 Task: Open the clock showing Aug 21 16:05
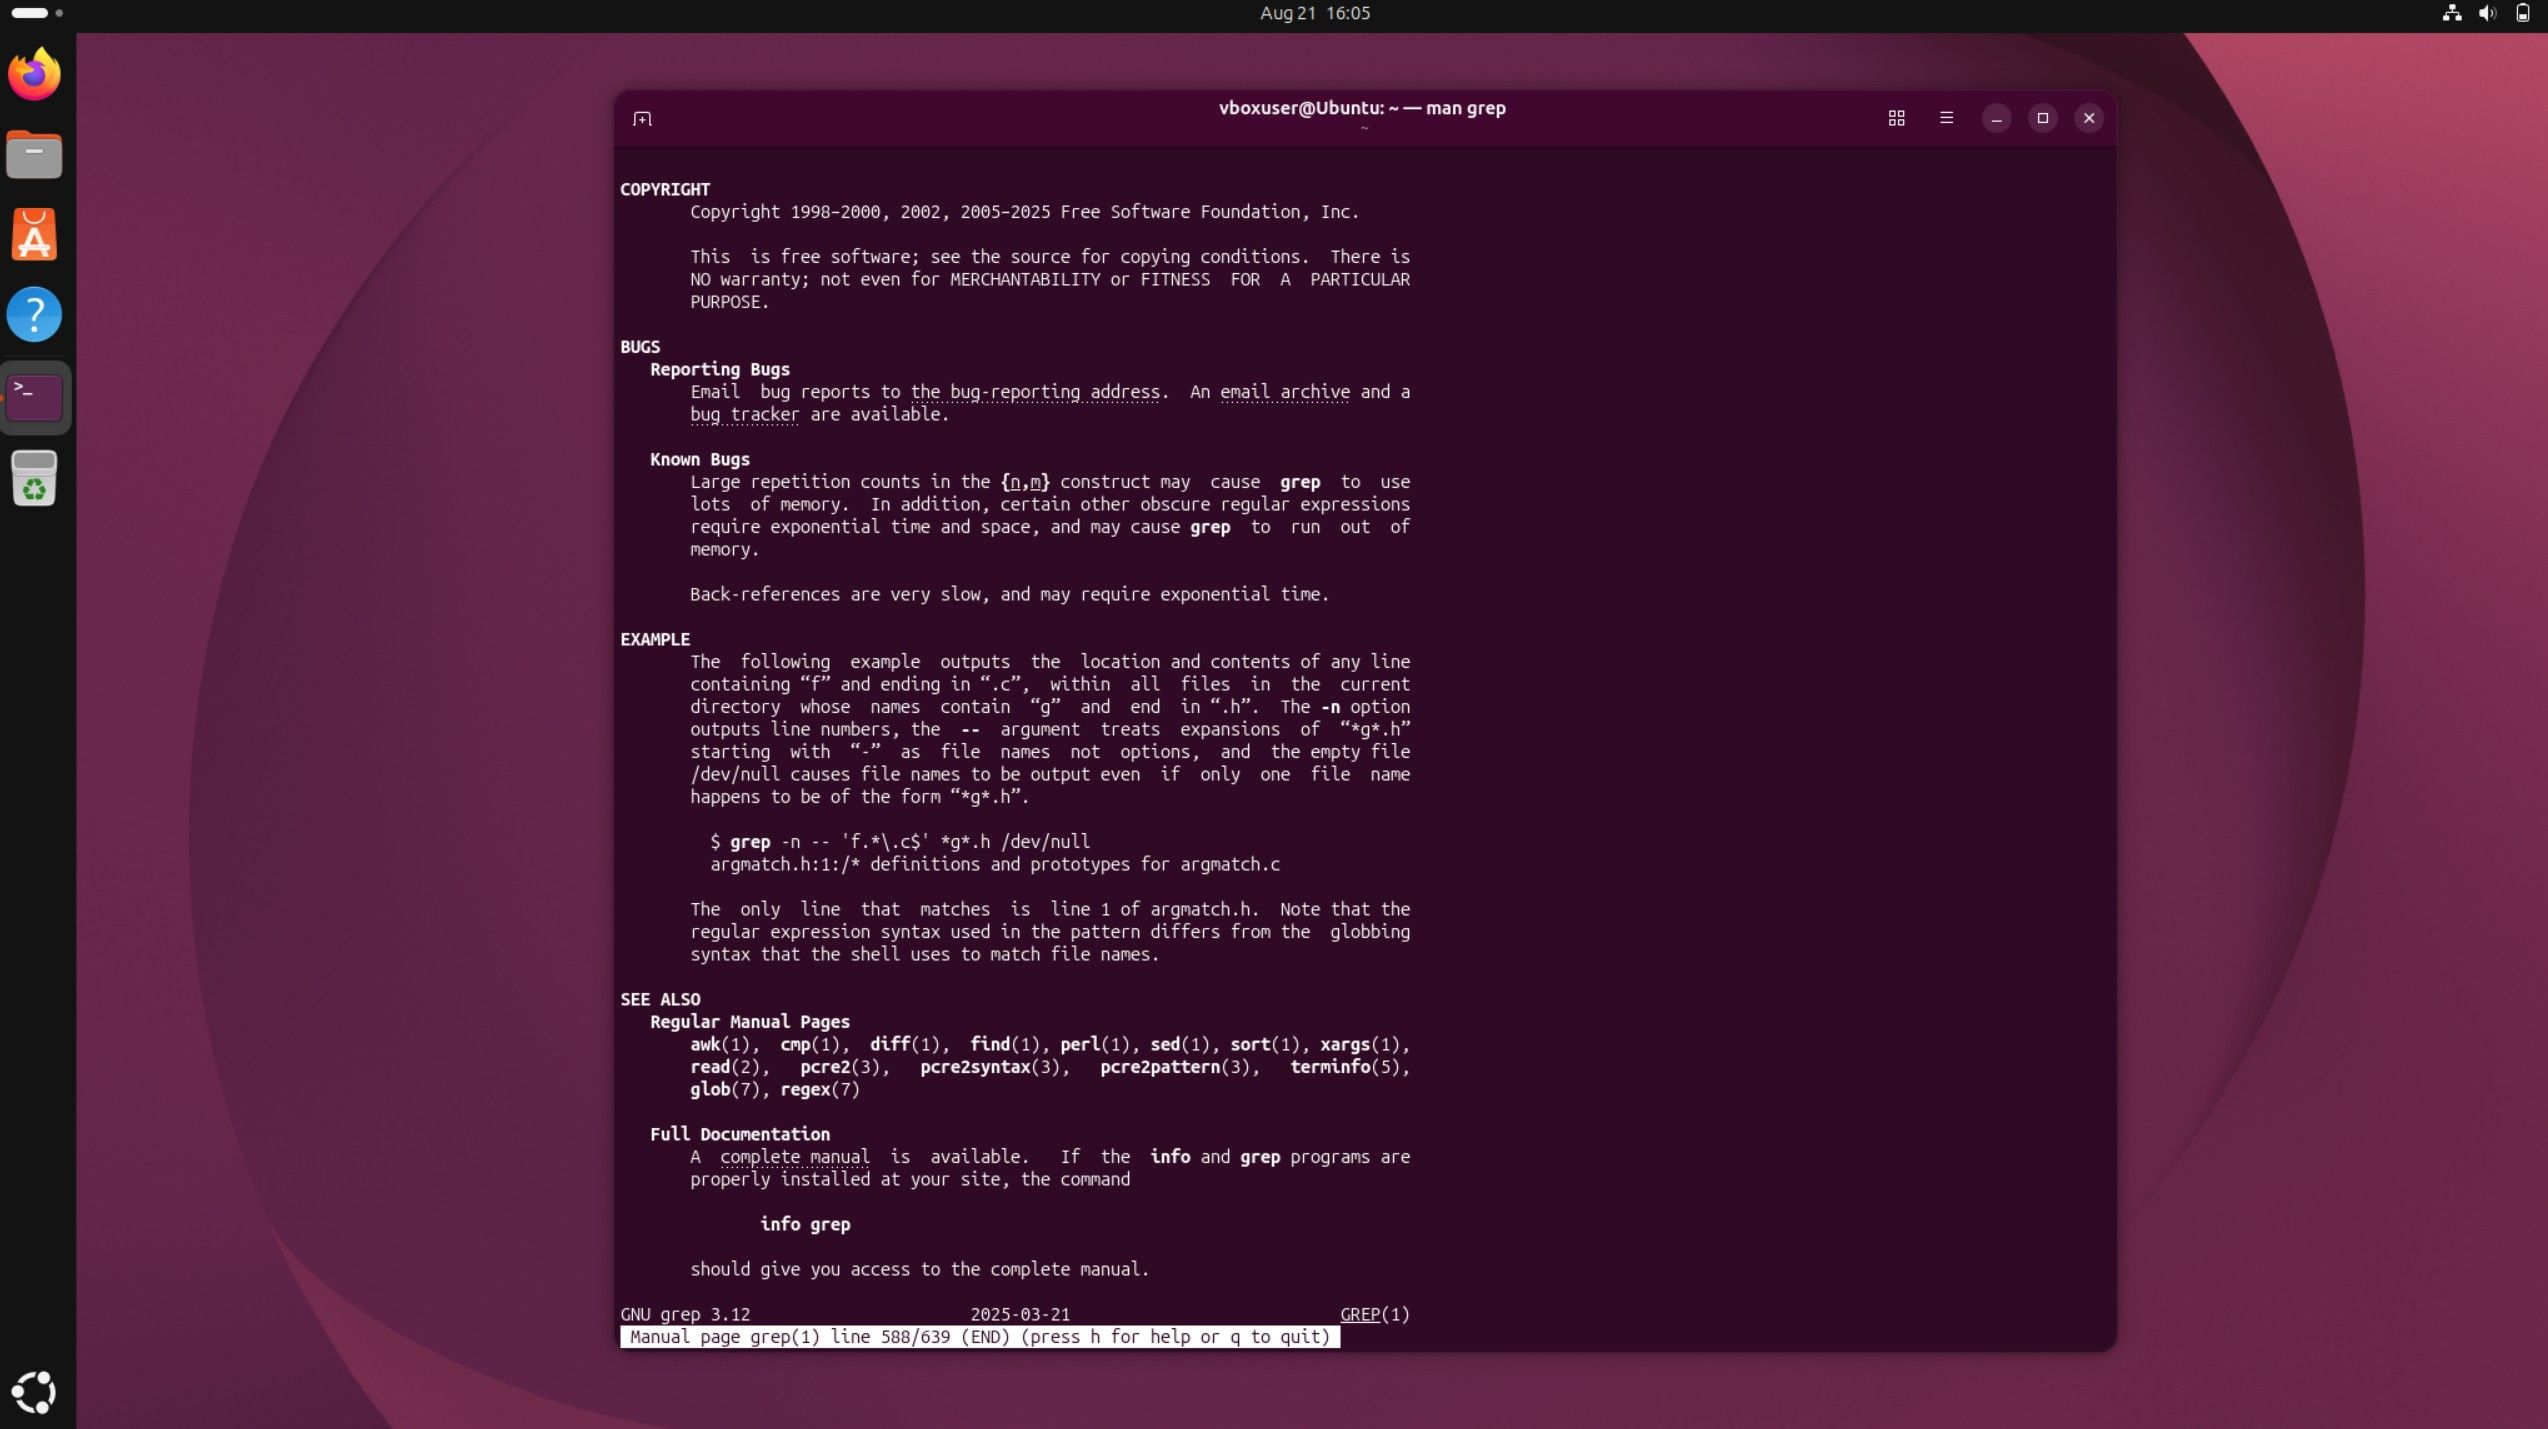click(1315, 13)
